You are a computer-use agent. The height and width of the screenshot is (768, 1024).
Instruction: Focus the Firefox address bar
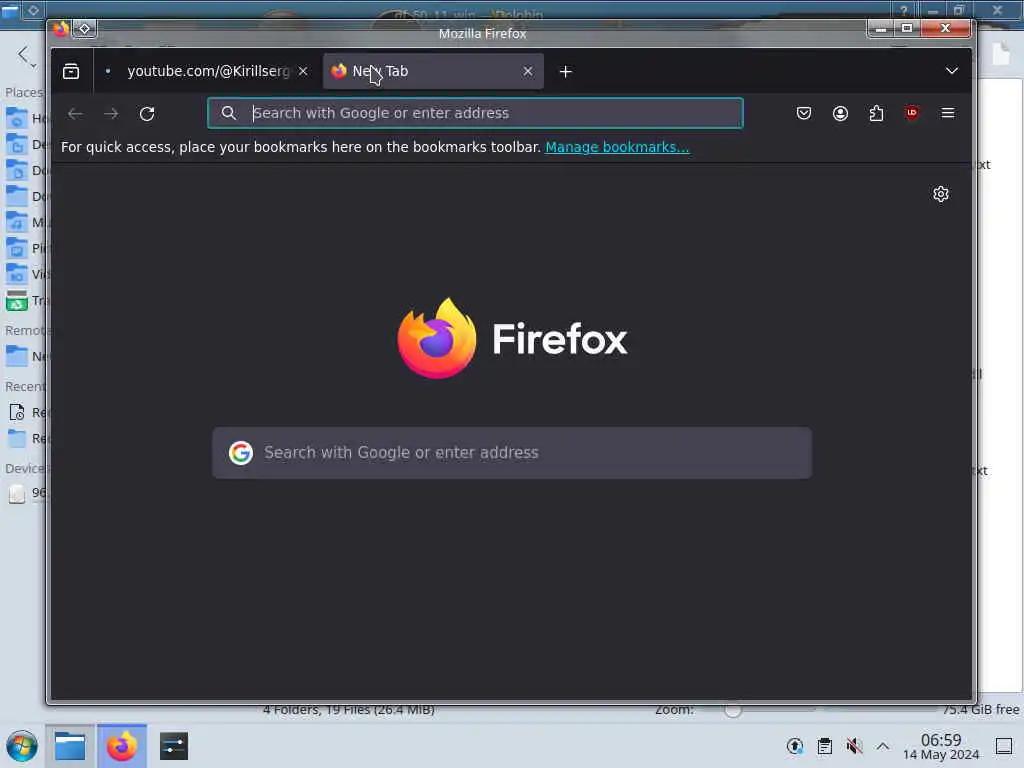(x=475, y=113)
